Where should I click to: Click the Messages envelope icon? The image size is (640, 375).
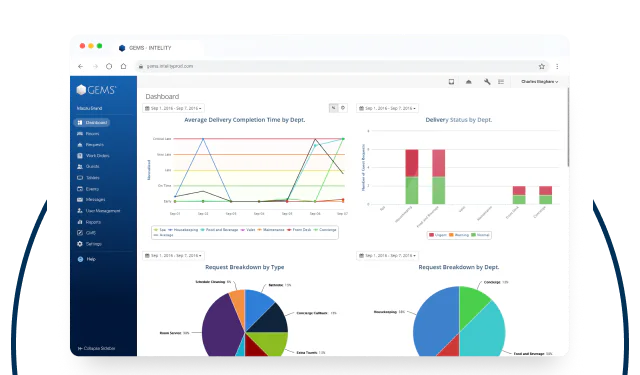pos(80,200)
